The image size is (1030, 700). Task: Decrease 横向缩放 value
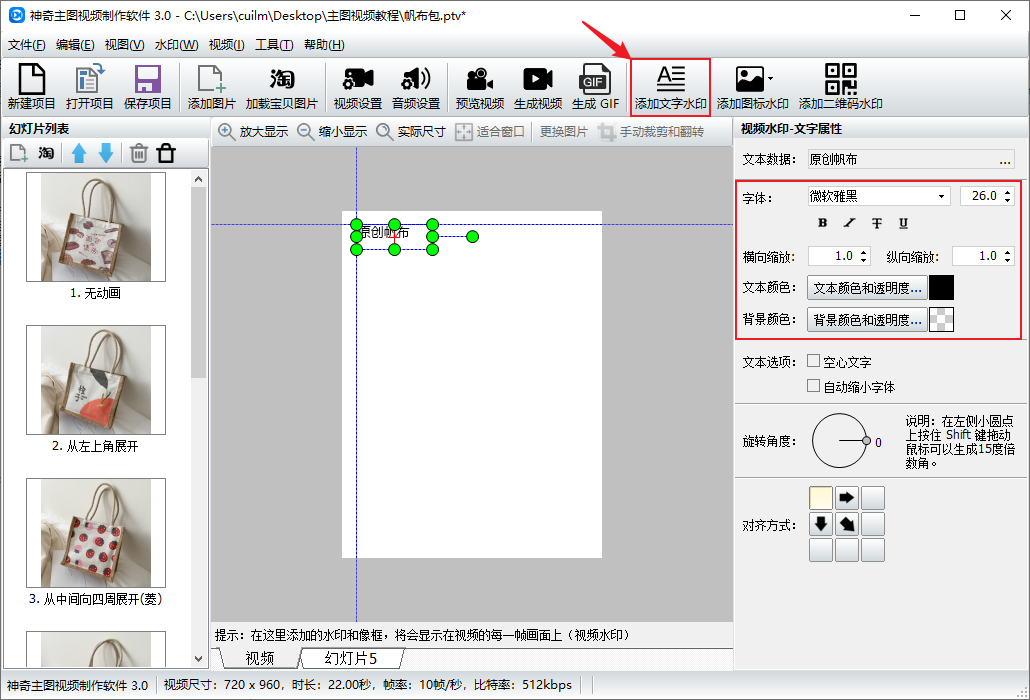(864, 259)
